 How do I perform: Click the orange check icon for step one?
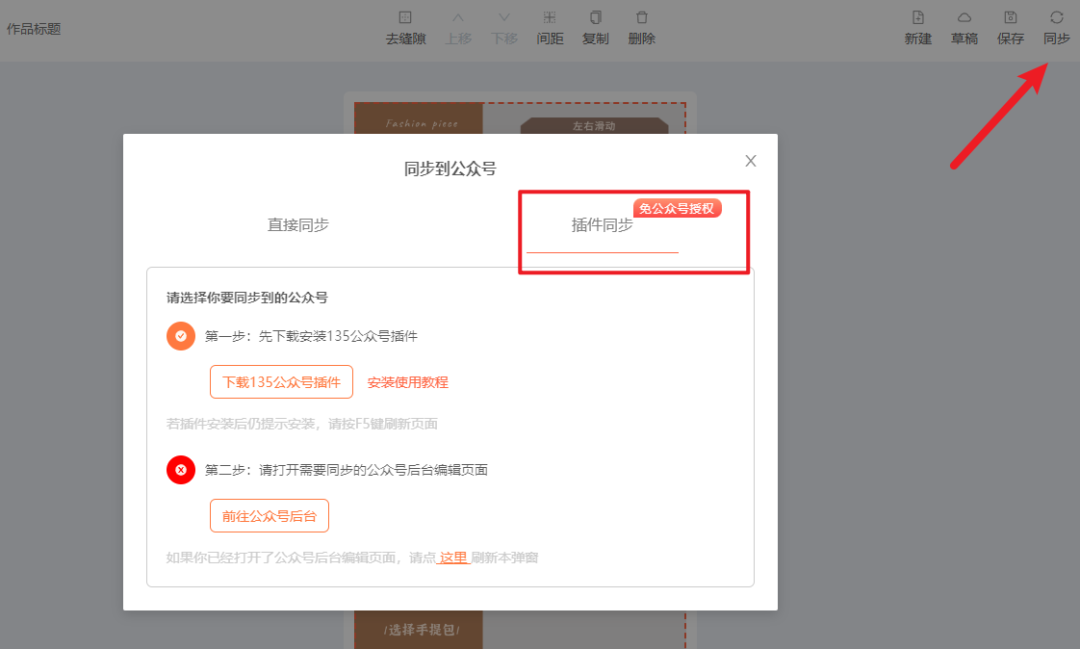pyautogui.click(x=180, y=336)
